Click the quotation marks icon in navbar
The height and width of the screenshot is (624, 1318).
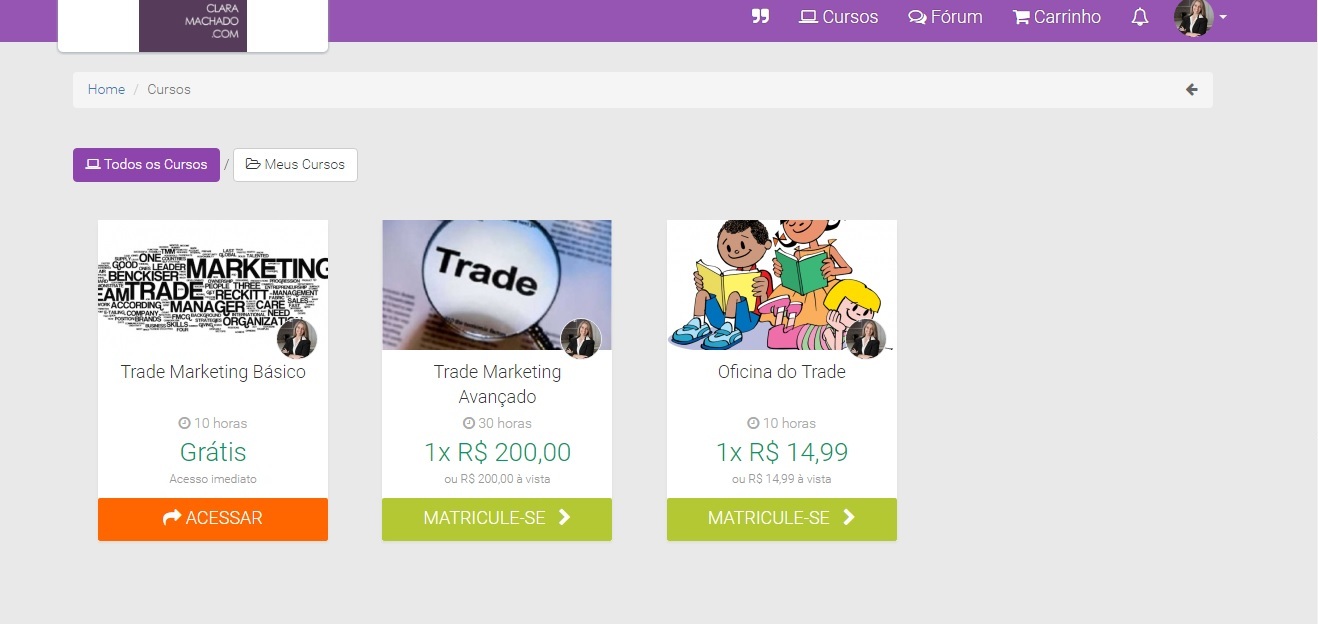760,17
